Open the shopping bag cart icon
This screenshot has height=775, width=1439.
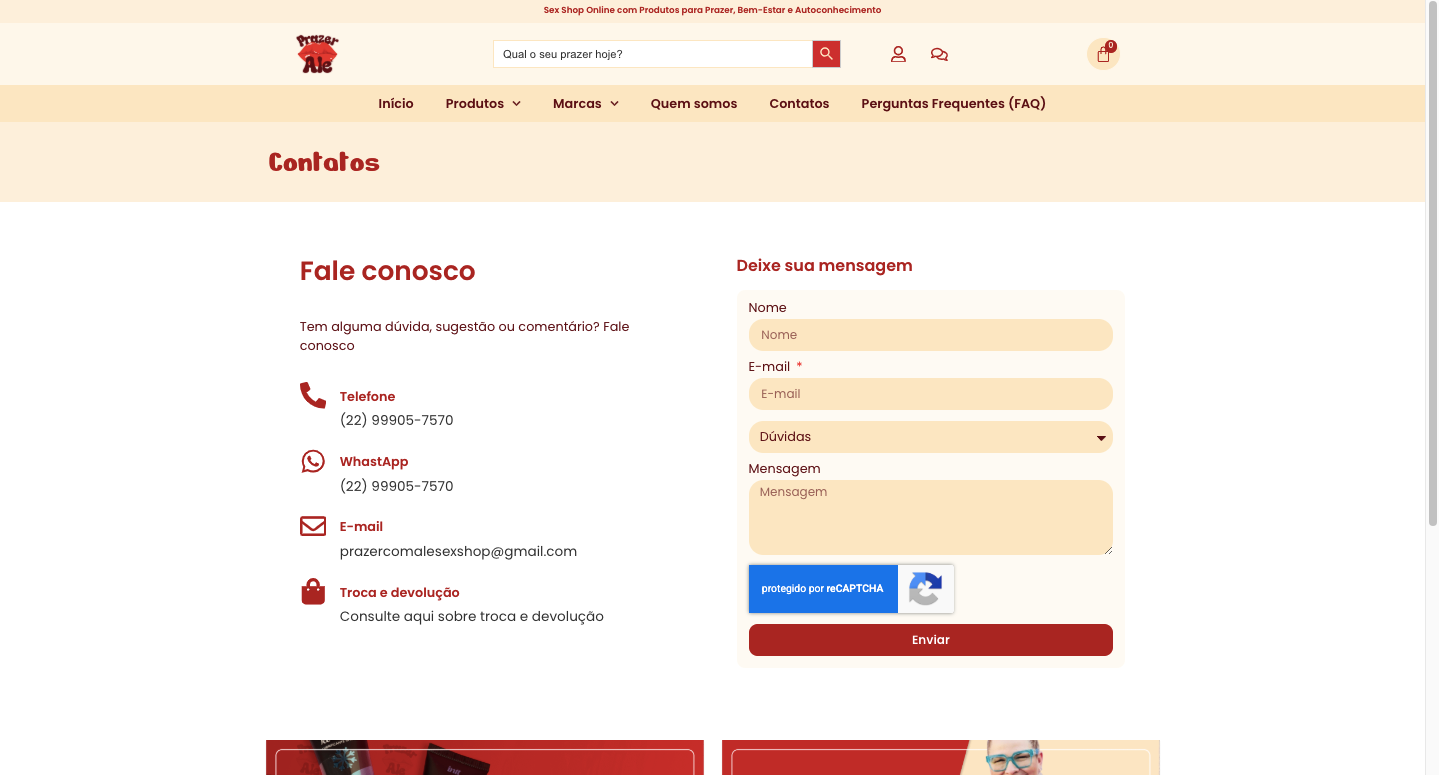click(x=1103, y=54)
